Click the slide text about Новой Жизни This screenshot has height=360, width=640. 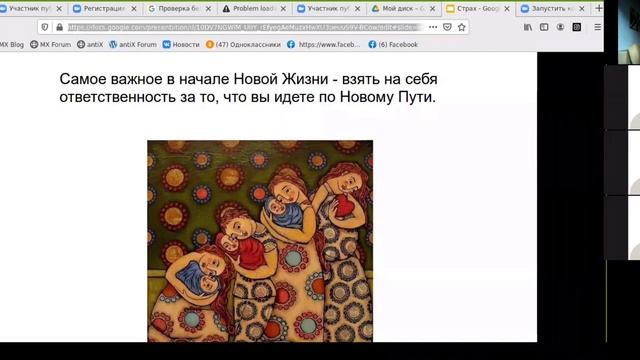coord(248,88)
